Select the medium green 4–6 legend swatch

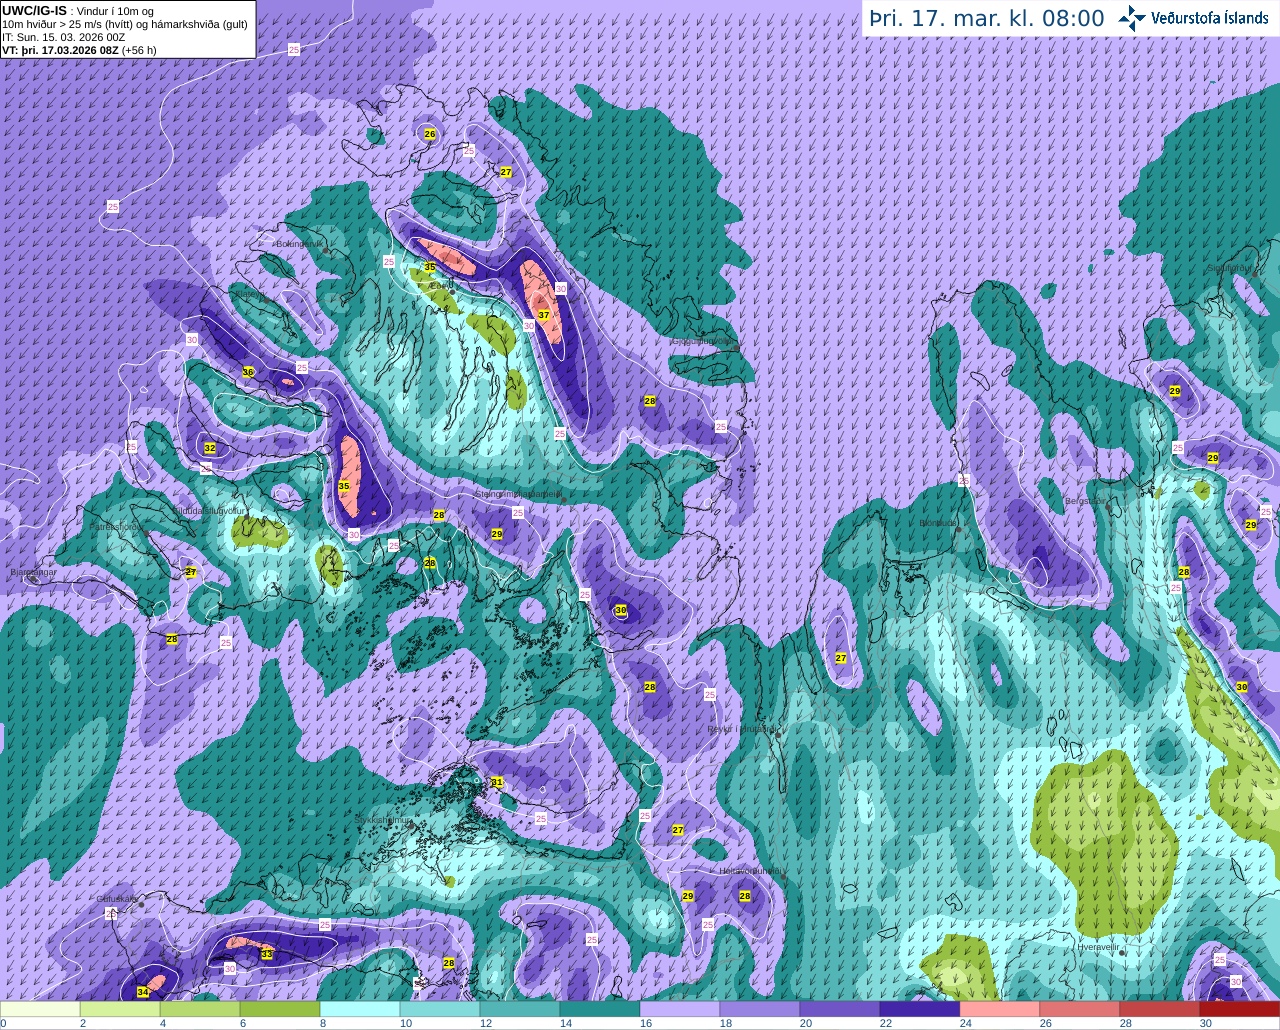200,1009
